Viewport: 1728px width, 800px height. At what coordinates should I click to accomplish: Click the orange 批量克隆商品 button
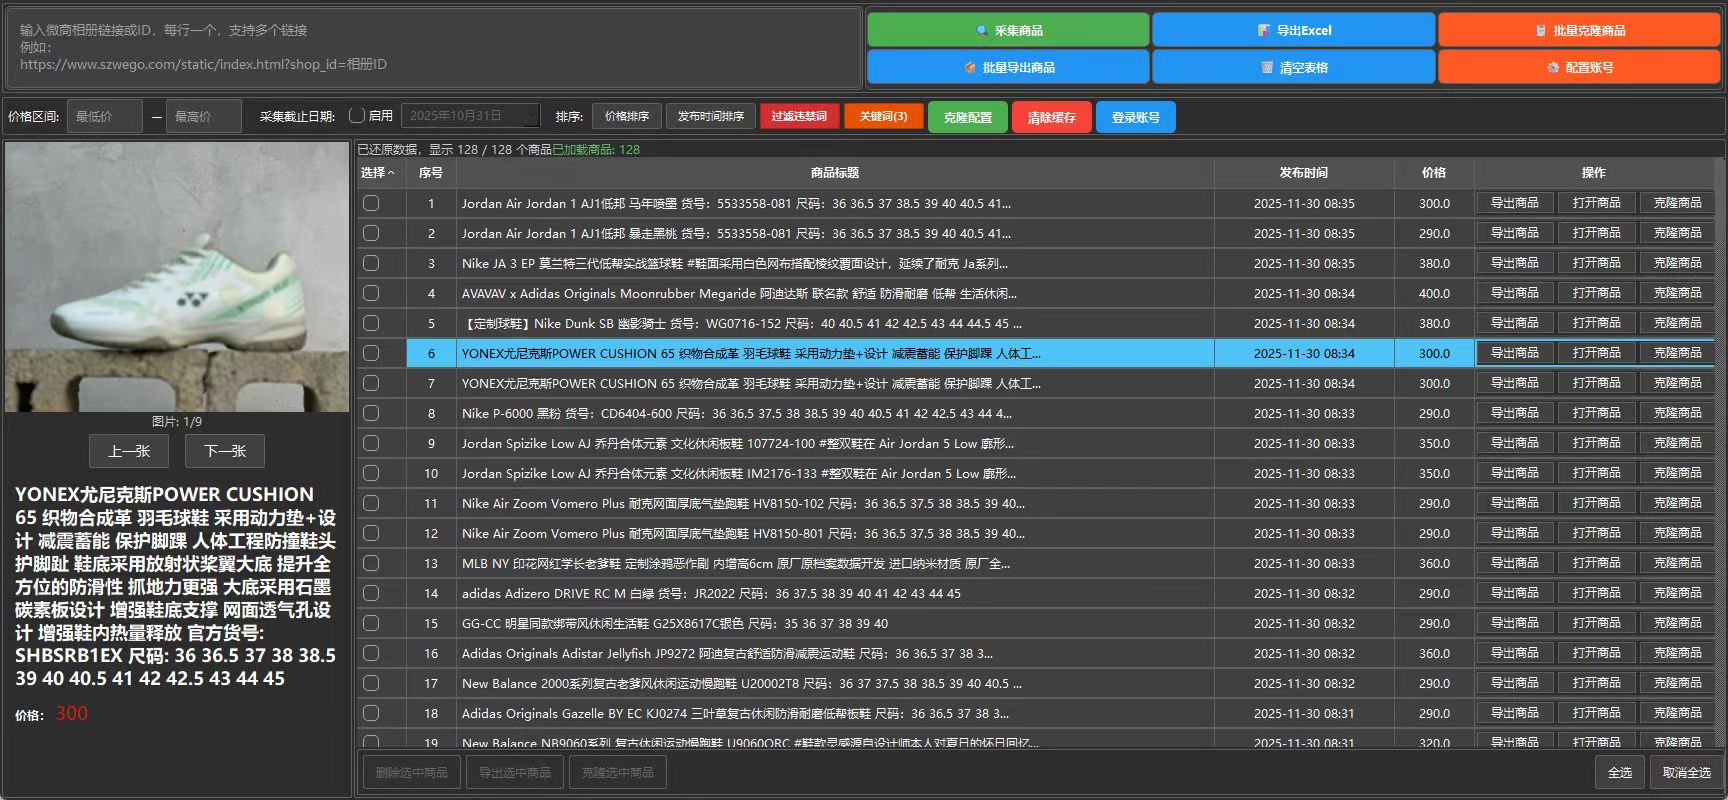1579,30
